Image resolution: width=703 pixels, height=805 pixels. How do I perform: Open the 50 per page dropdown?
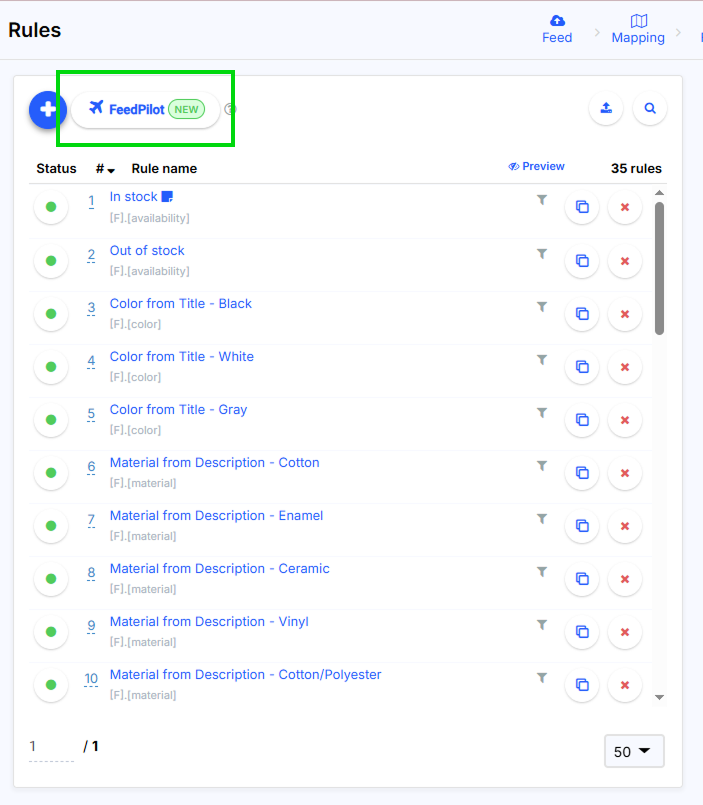click(634, 751)
